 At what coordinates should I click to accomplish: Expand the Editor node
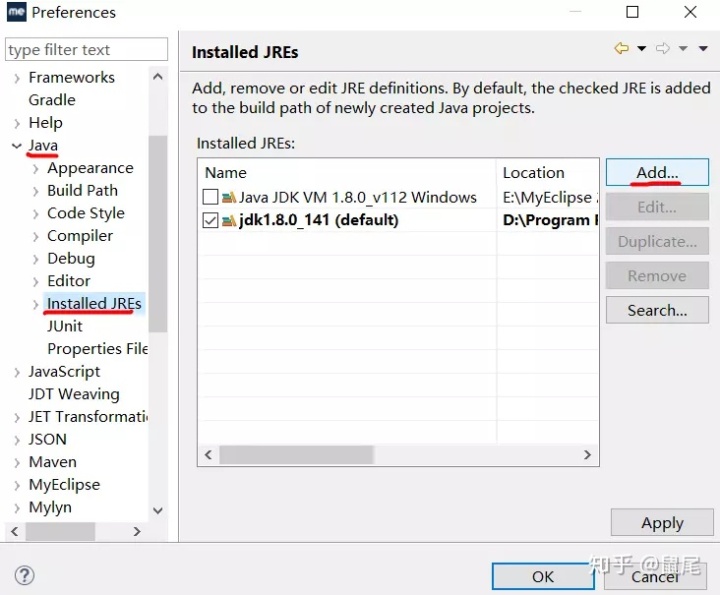pyautogui.click(x=35, y=281)
